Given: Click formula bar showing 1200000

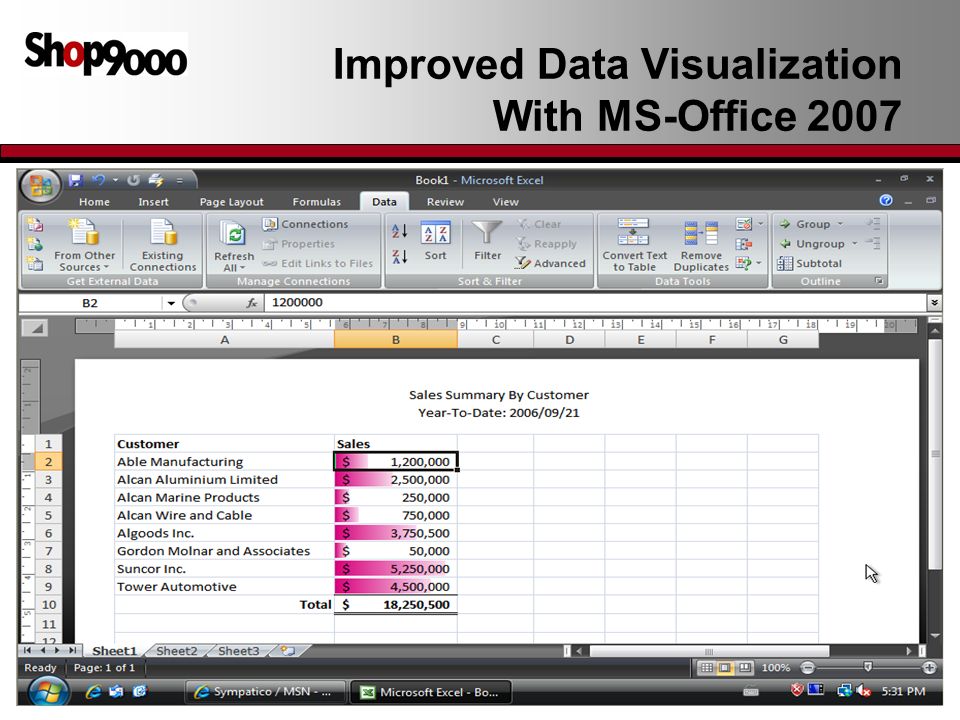Looking at the screenshot, I should [595, 302].
